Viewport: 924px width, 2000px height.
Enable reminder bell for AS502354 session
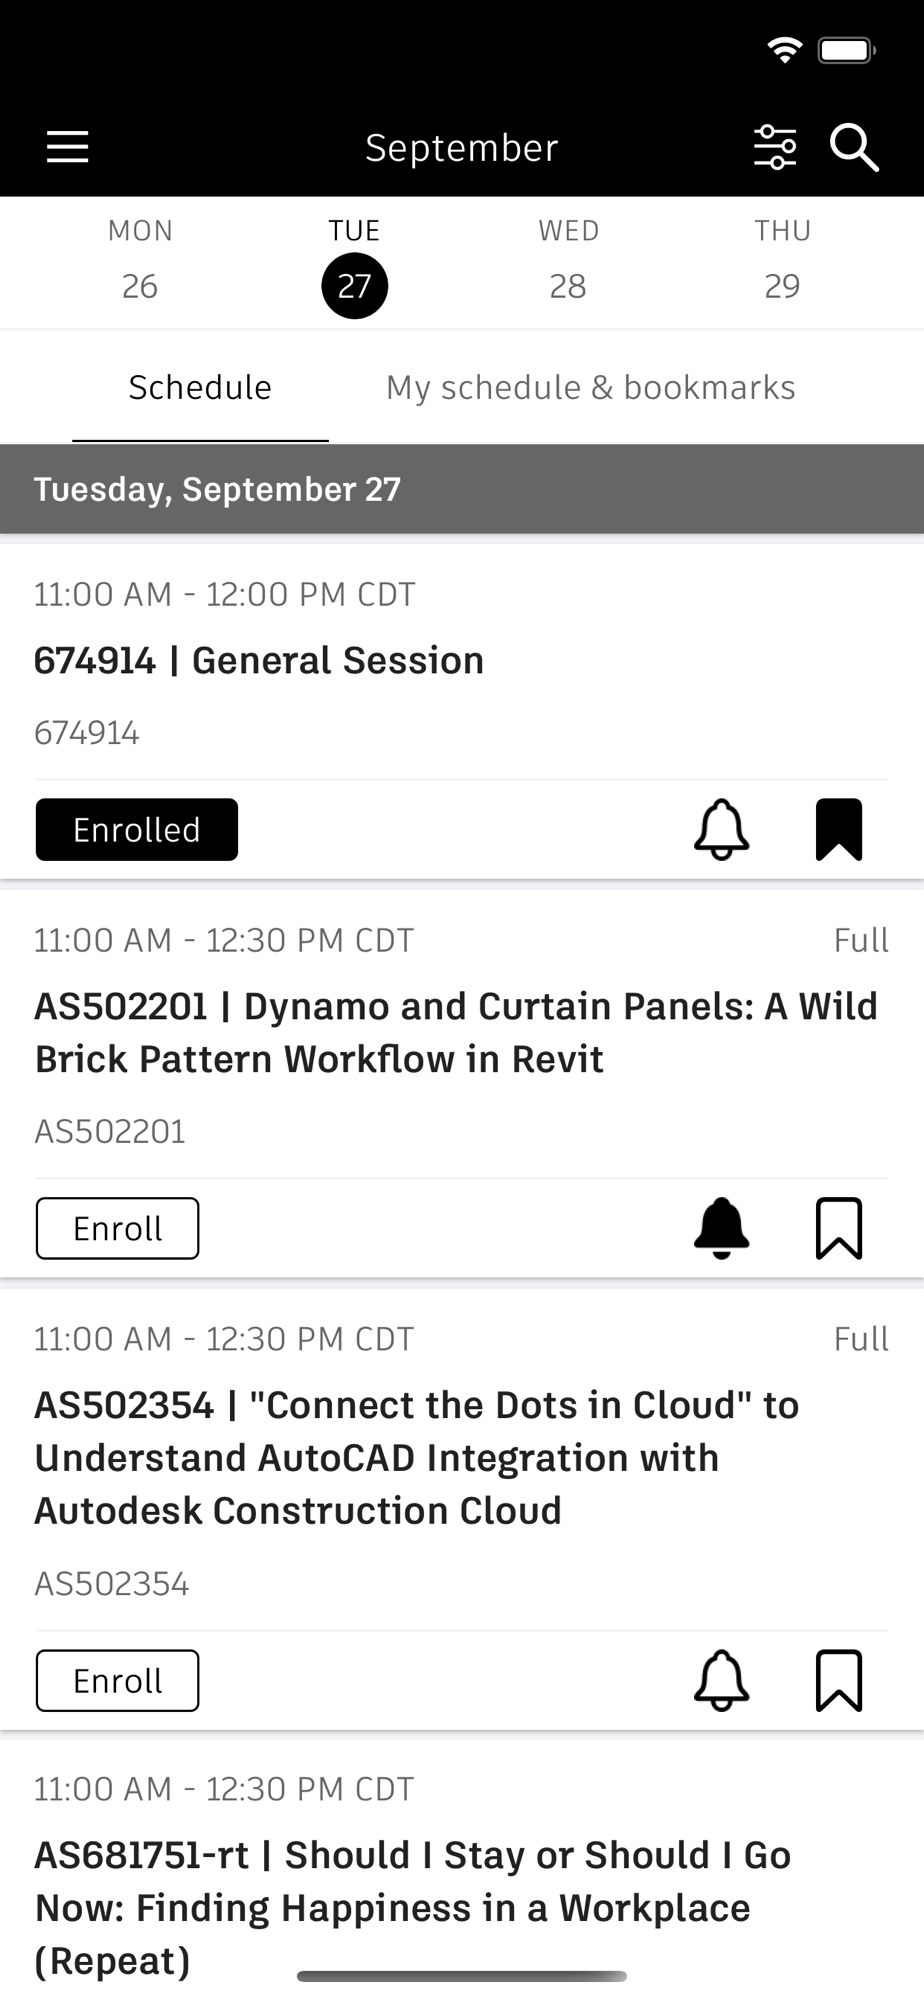(x=721, y=1680)
